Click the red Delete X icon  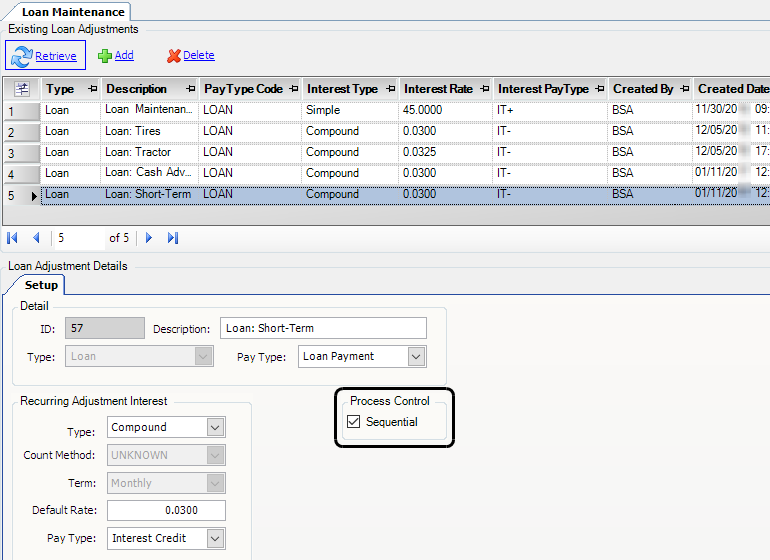pyautogui.click(x=174, y=56)
